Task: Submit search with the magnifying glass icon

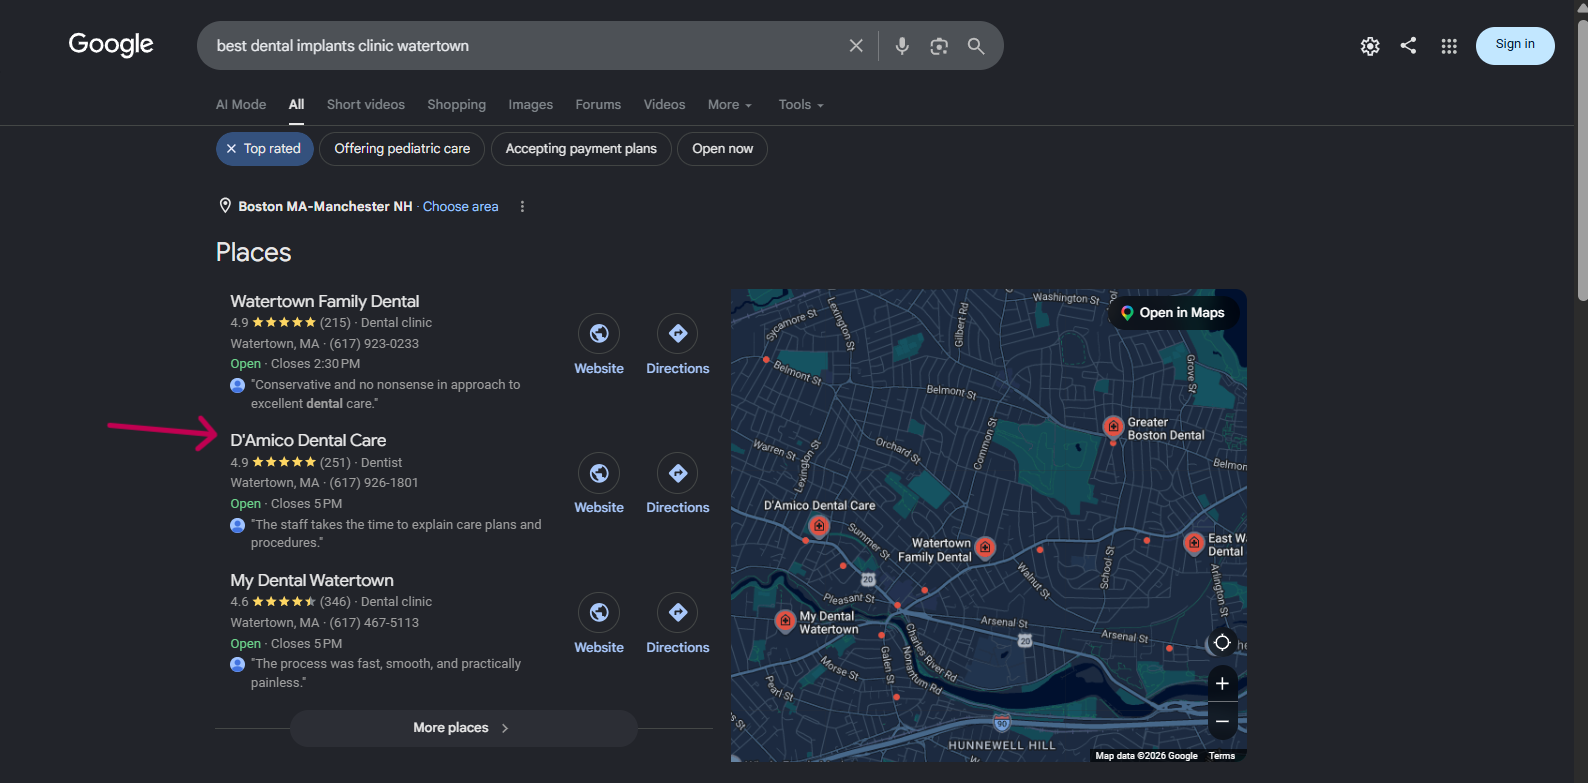Action: point(976,46)
